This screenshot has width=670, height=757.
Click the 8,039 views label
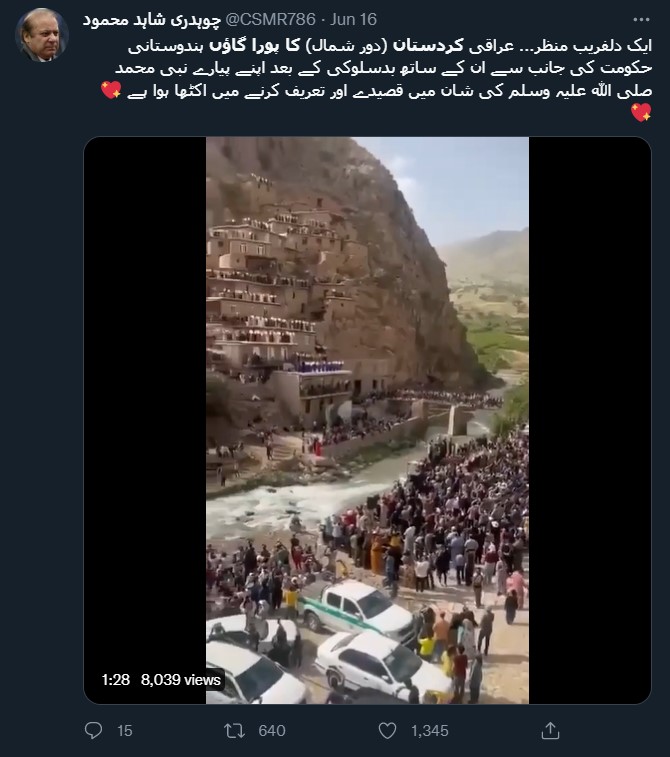click(181, 680)
